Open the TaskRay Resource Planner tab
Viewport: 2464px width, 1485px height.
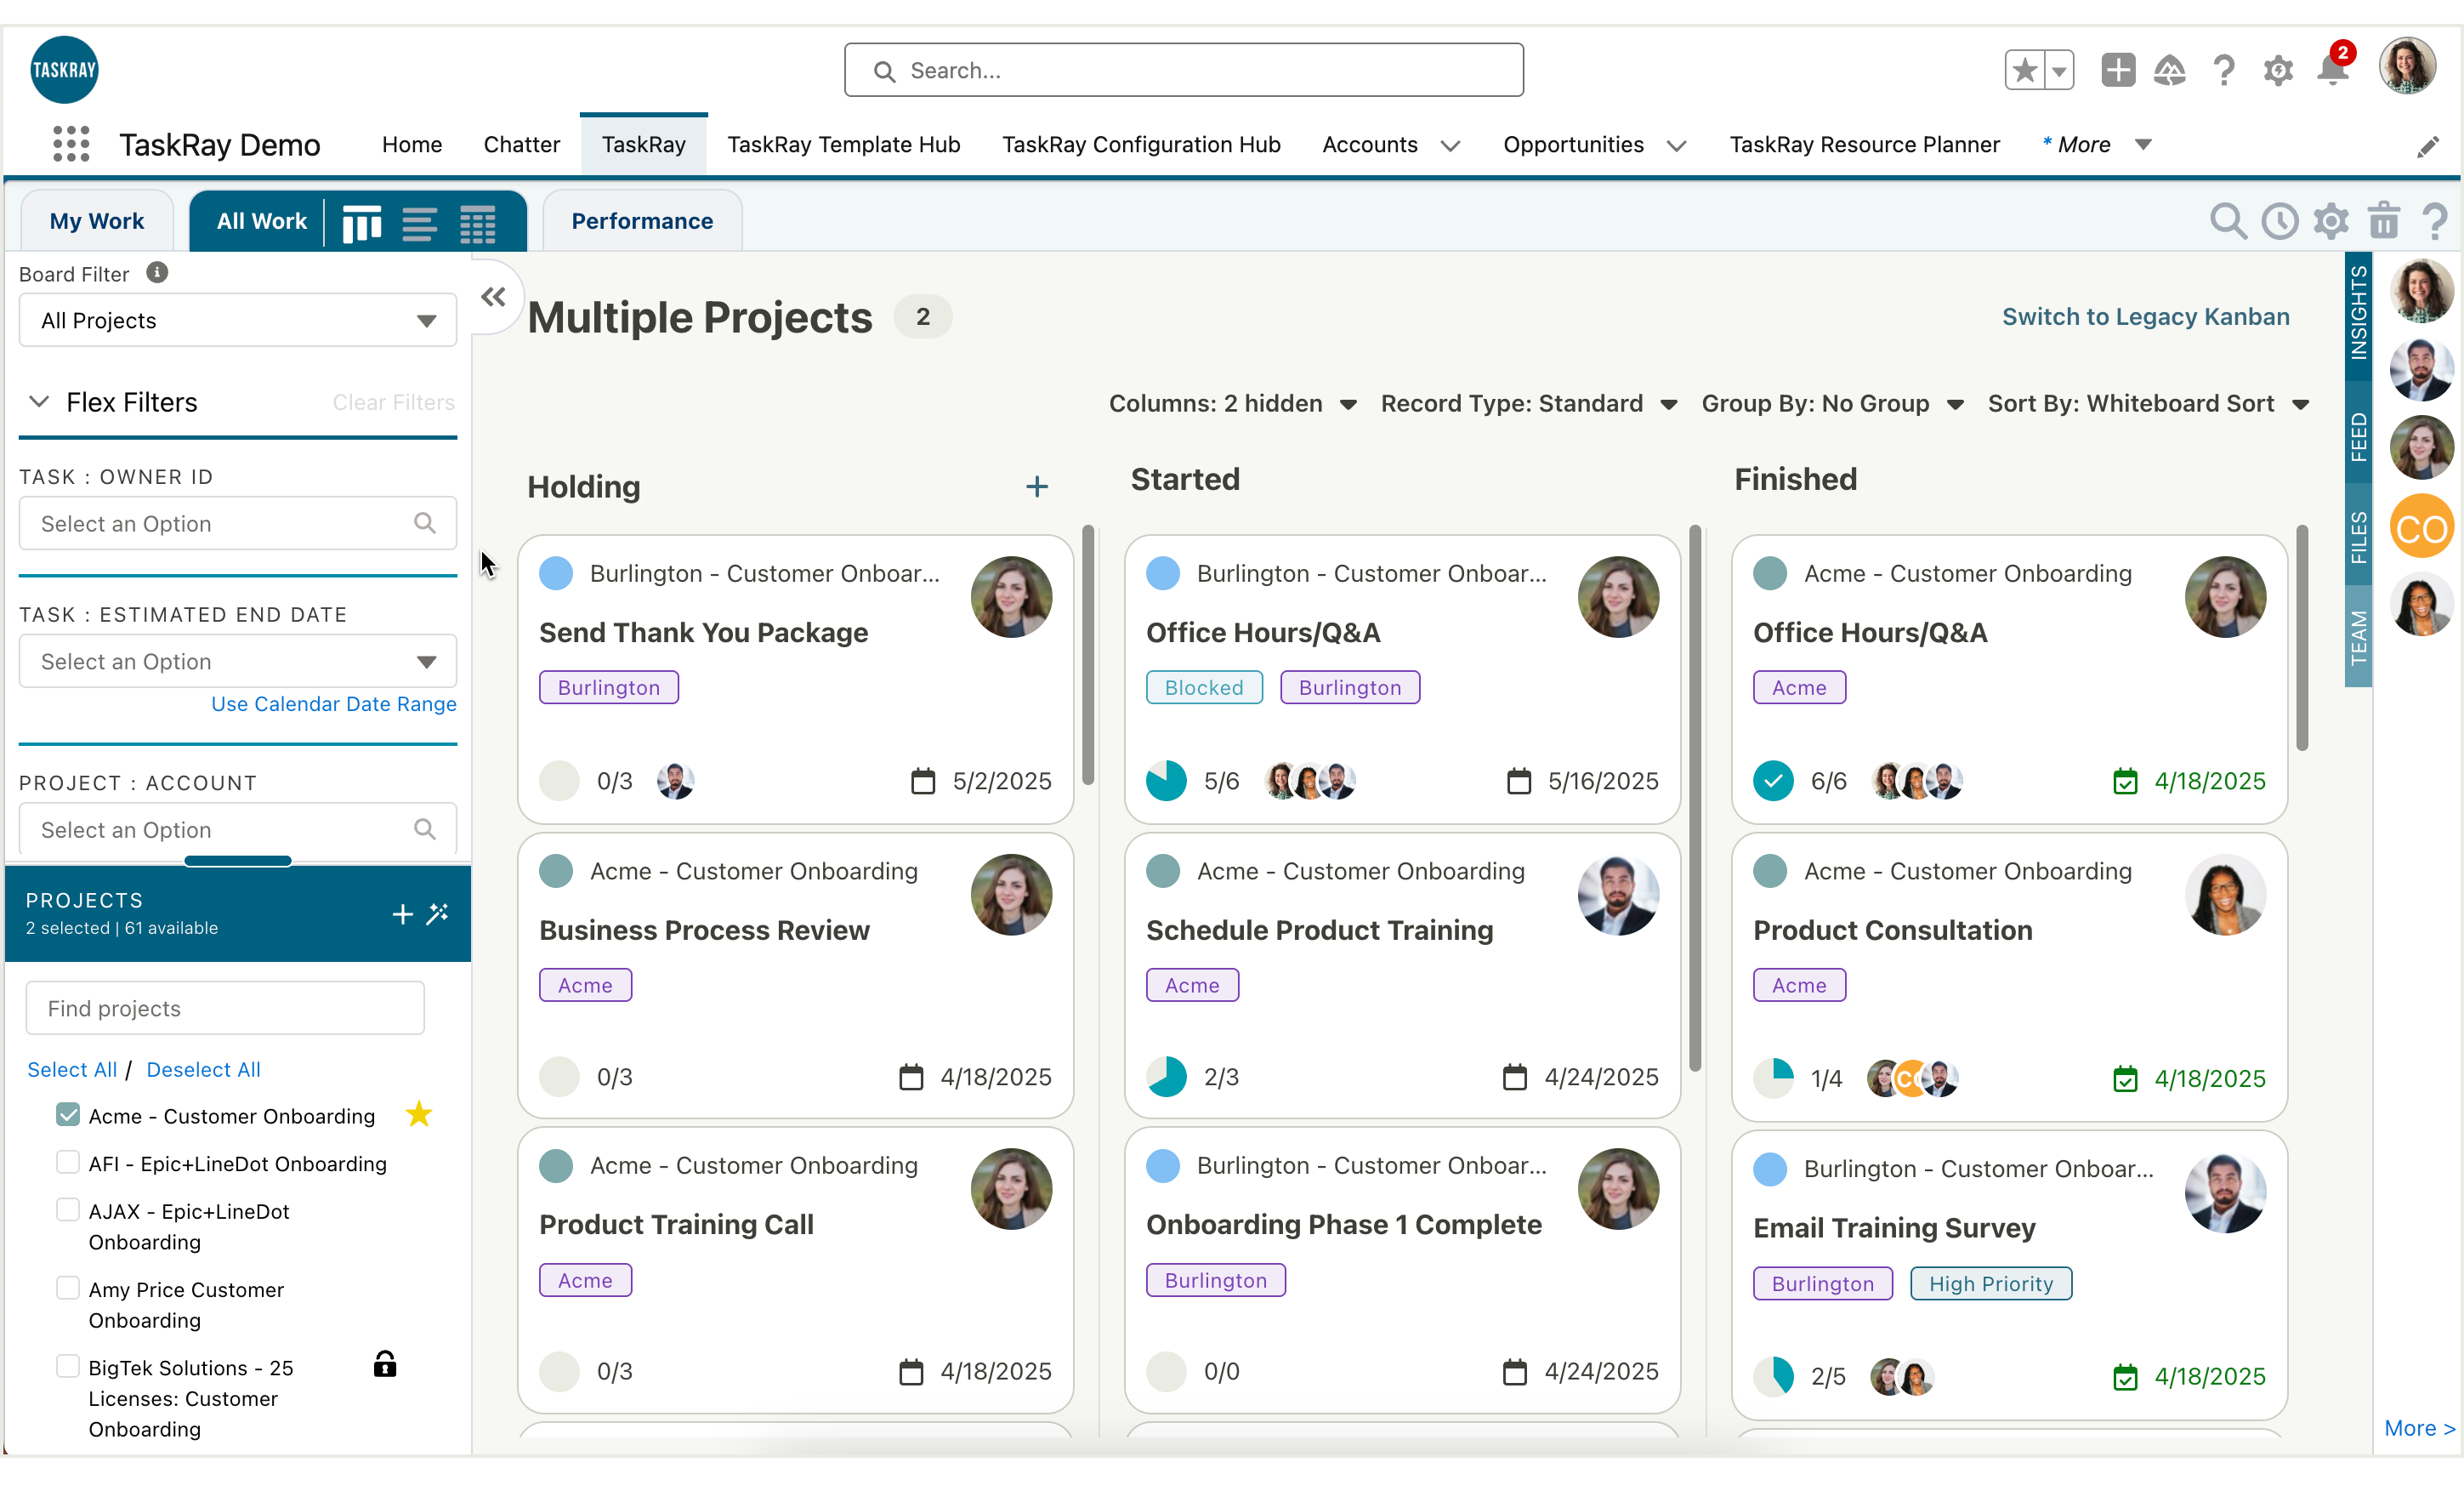(1864, 145)
